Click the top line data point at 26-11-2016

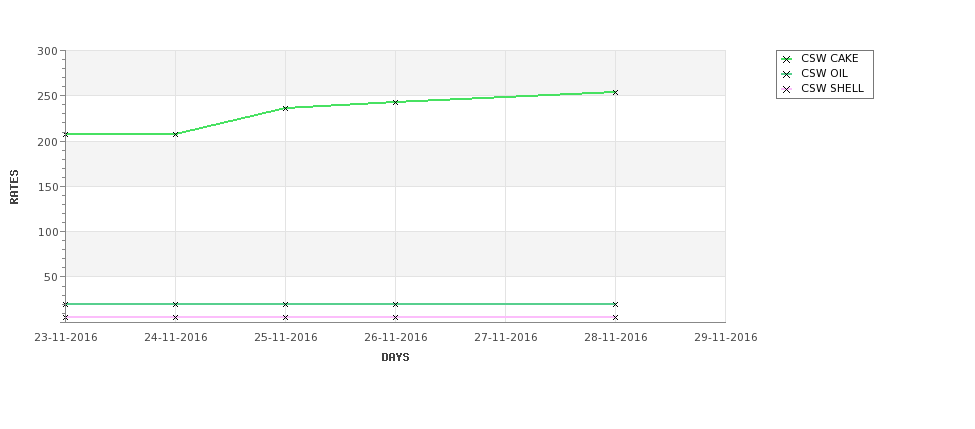(x=395, y=103)
